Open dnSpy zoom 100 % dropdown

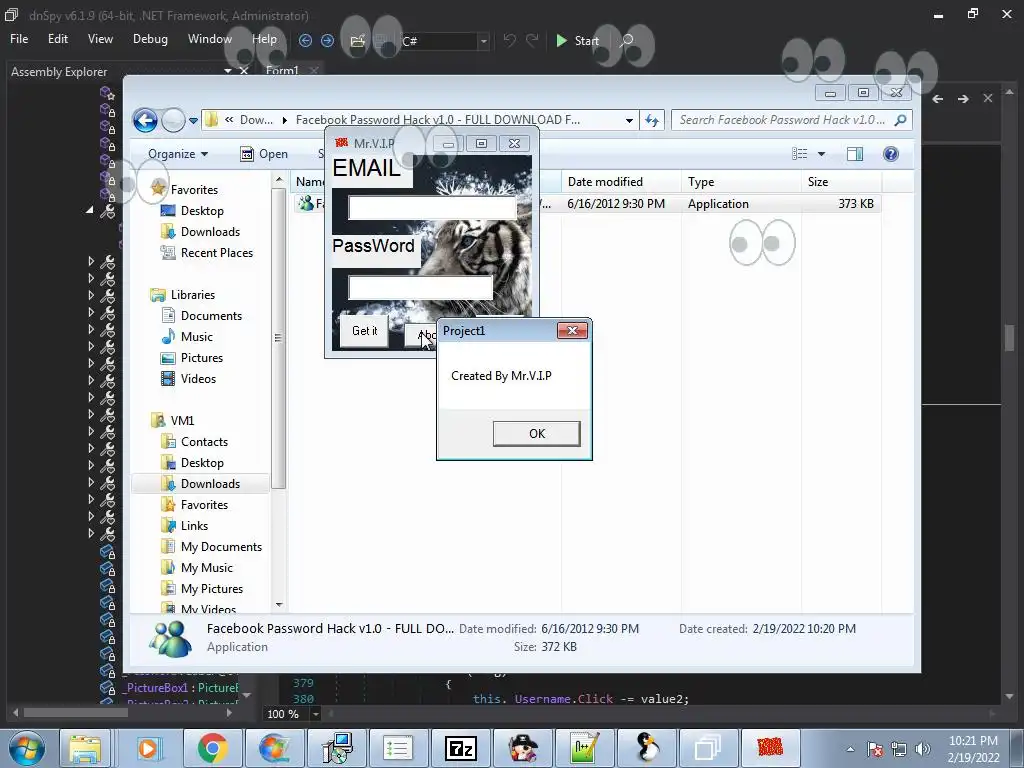click(315, 714)
